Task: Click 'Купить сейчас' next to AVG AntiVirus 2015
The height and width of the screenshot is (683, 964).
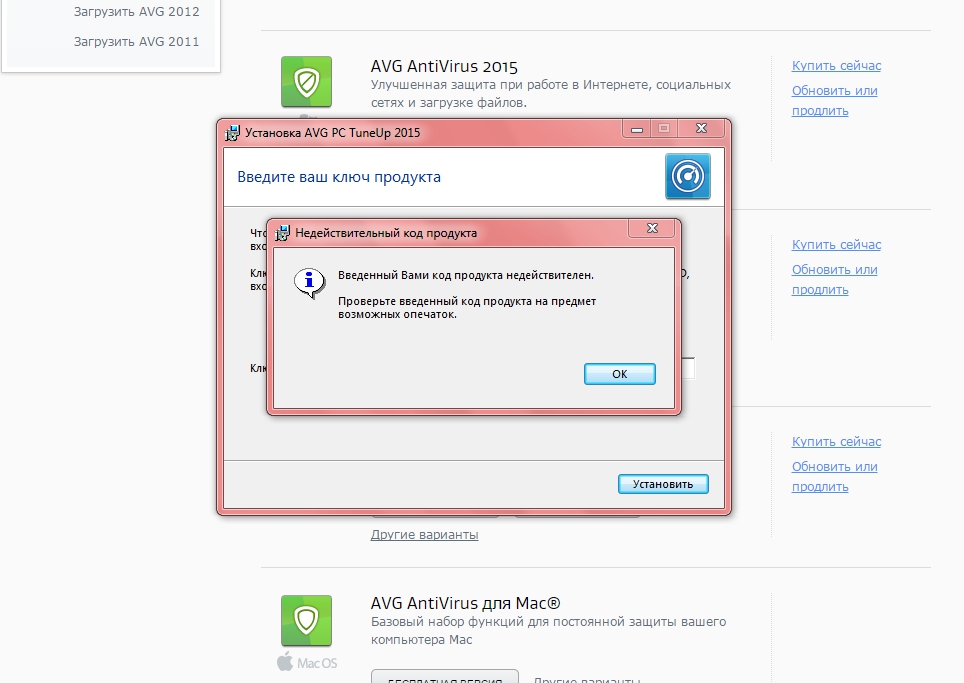Action: tap(836, 66)
